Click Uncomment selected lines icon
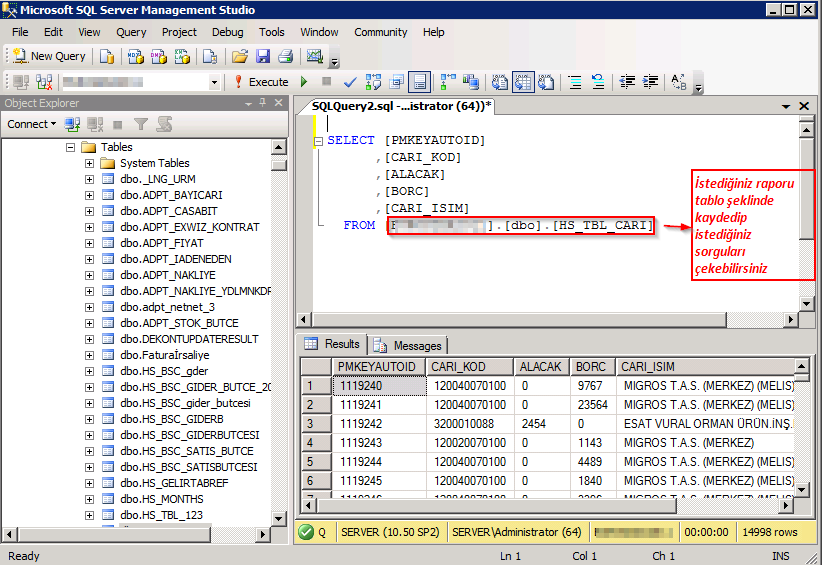Viewport: 822px width, 565px height. [x=598, y=82]
